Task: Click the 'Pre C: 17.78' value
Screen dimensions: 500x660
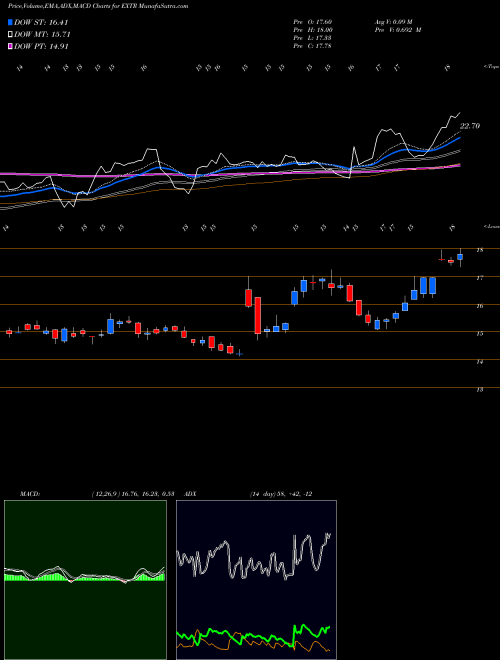Action: pos(312,46)
